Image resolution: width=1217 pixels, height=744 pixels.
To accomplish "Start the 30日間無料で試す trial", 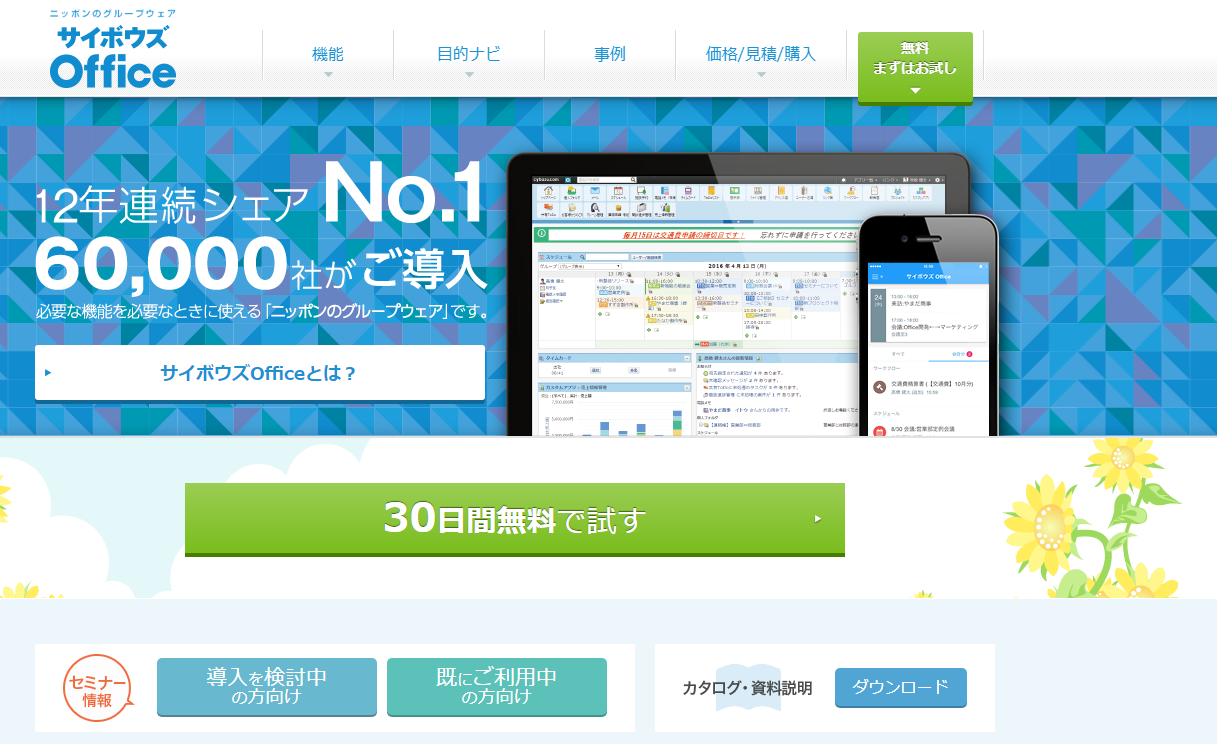I will point(515,519).
